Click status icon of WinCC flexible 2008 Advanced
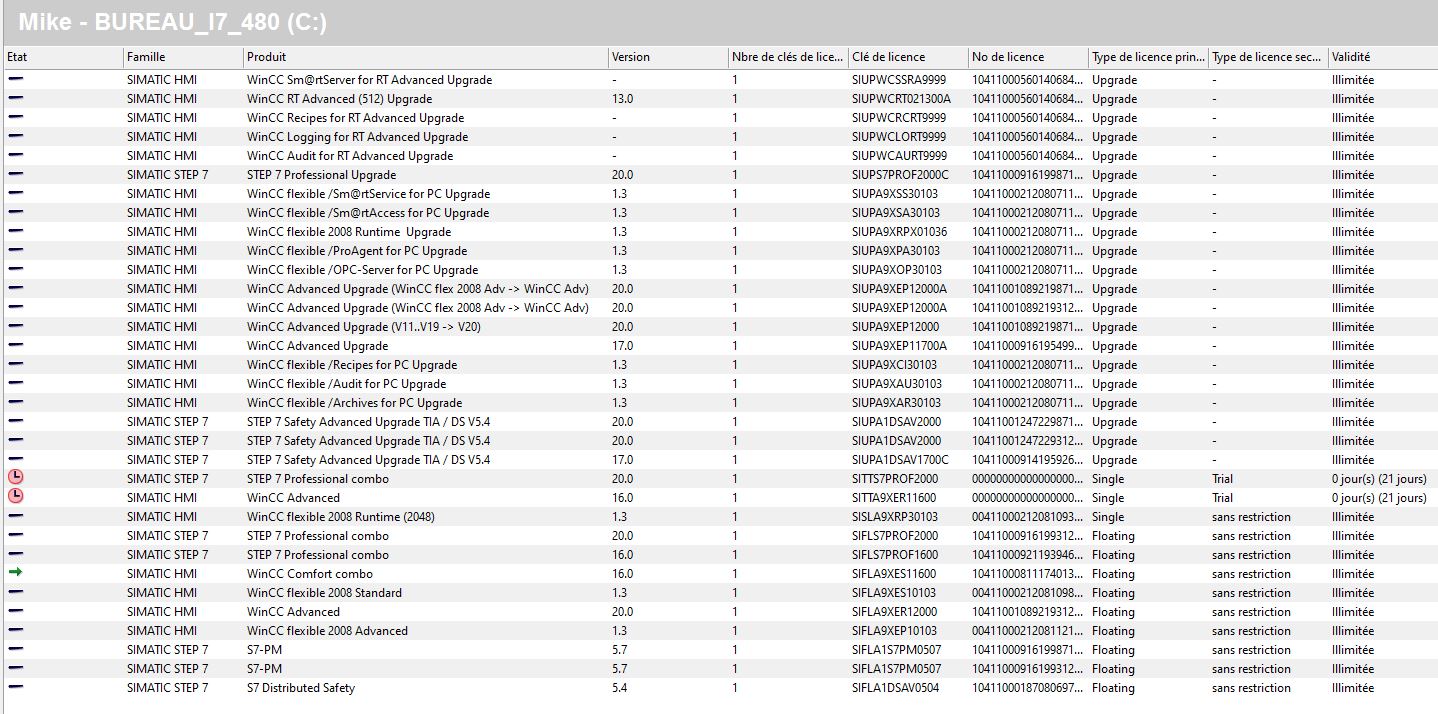This screenshot has height=714, width=1438. pos(15,630)
